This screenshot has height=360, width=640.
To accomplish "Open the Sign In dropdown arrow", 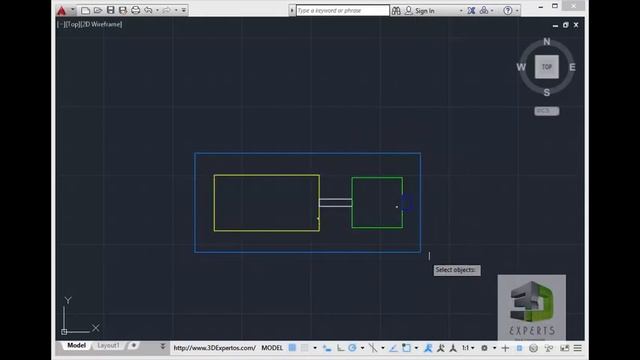I will click(x=461, y=11).
